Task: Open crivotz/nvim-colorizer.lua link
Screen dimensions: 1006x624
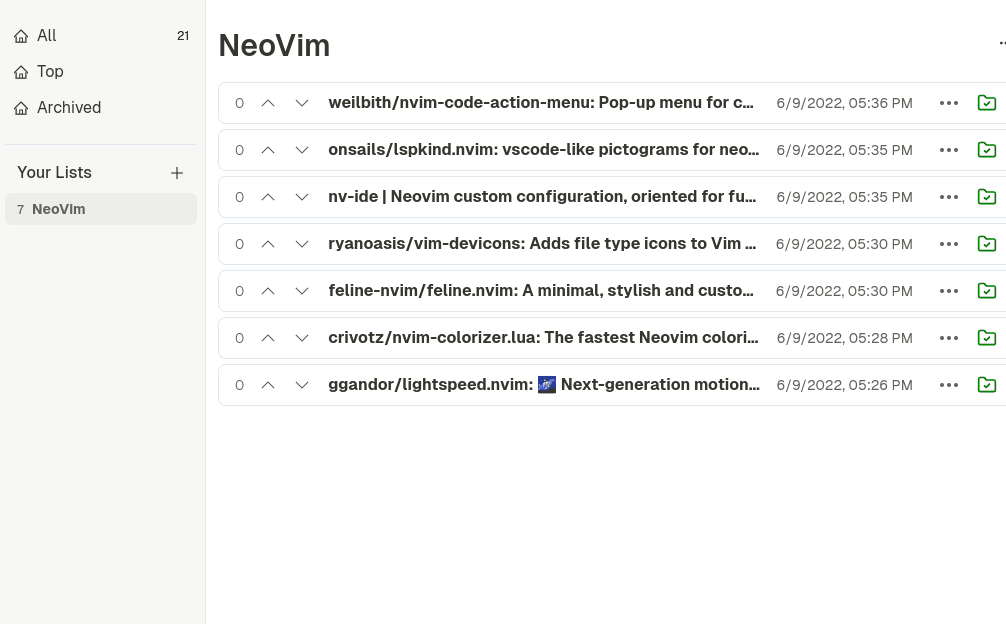Action: pos(543,338)
